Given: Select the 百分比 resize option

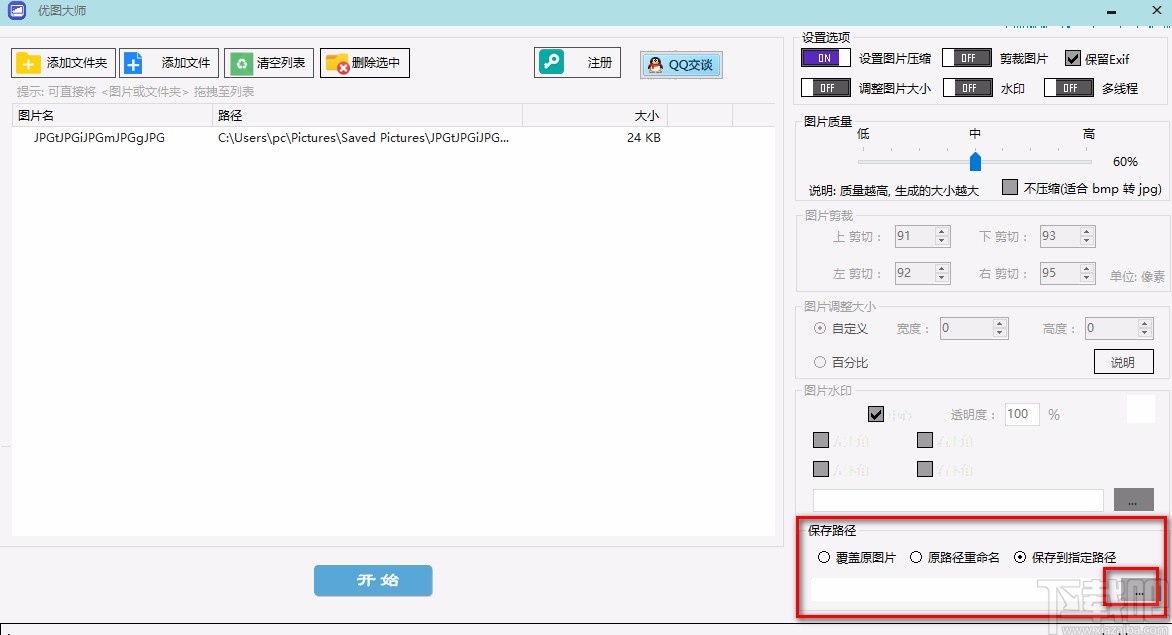Looking at the screenshot, I should click(x=820, y=362).
